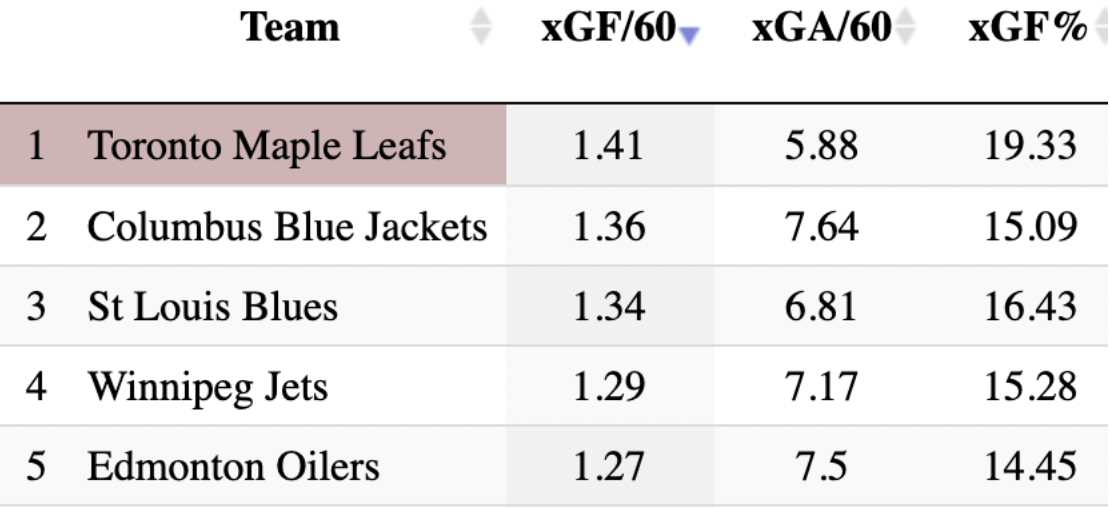Sort by the xGA/60 header text
This screenshot has height=508, width=1110.
[821, 28]
